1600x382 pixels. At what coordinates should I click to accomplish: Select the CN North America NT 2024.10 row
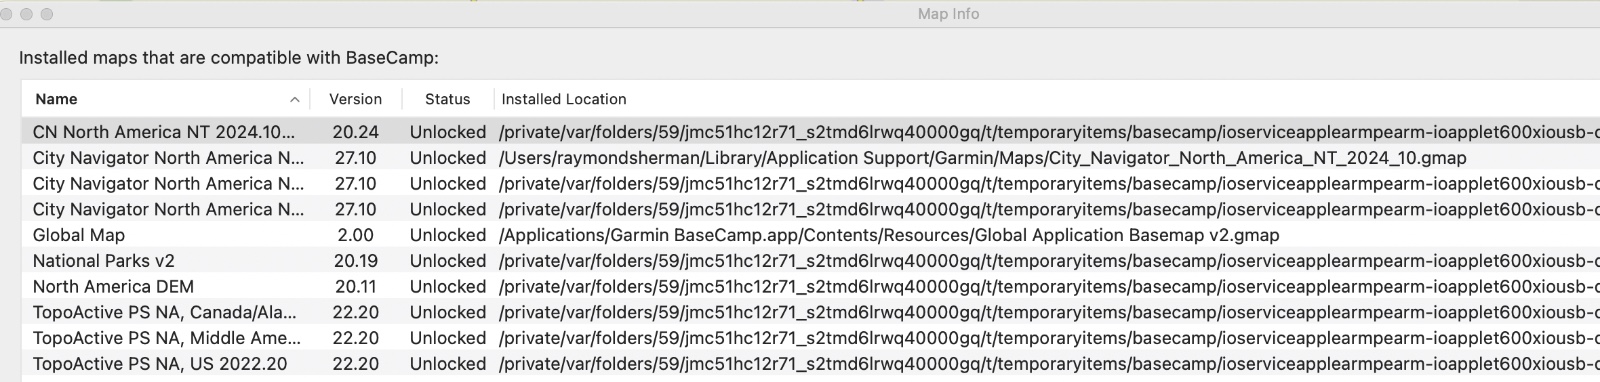pyautogui.click(x=810, y=132)
